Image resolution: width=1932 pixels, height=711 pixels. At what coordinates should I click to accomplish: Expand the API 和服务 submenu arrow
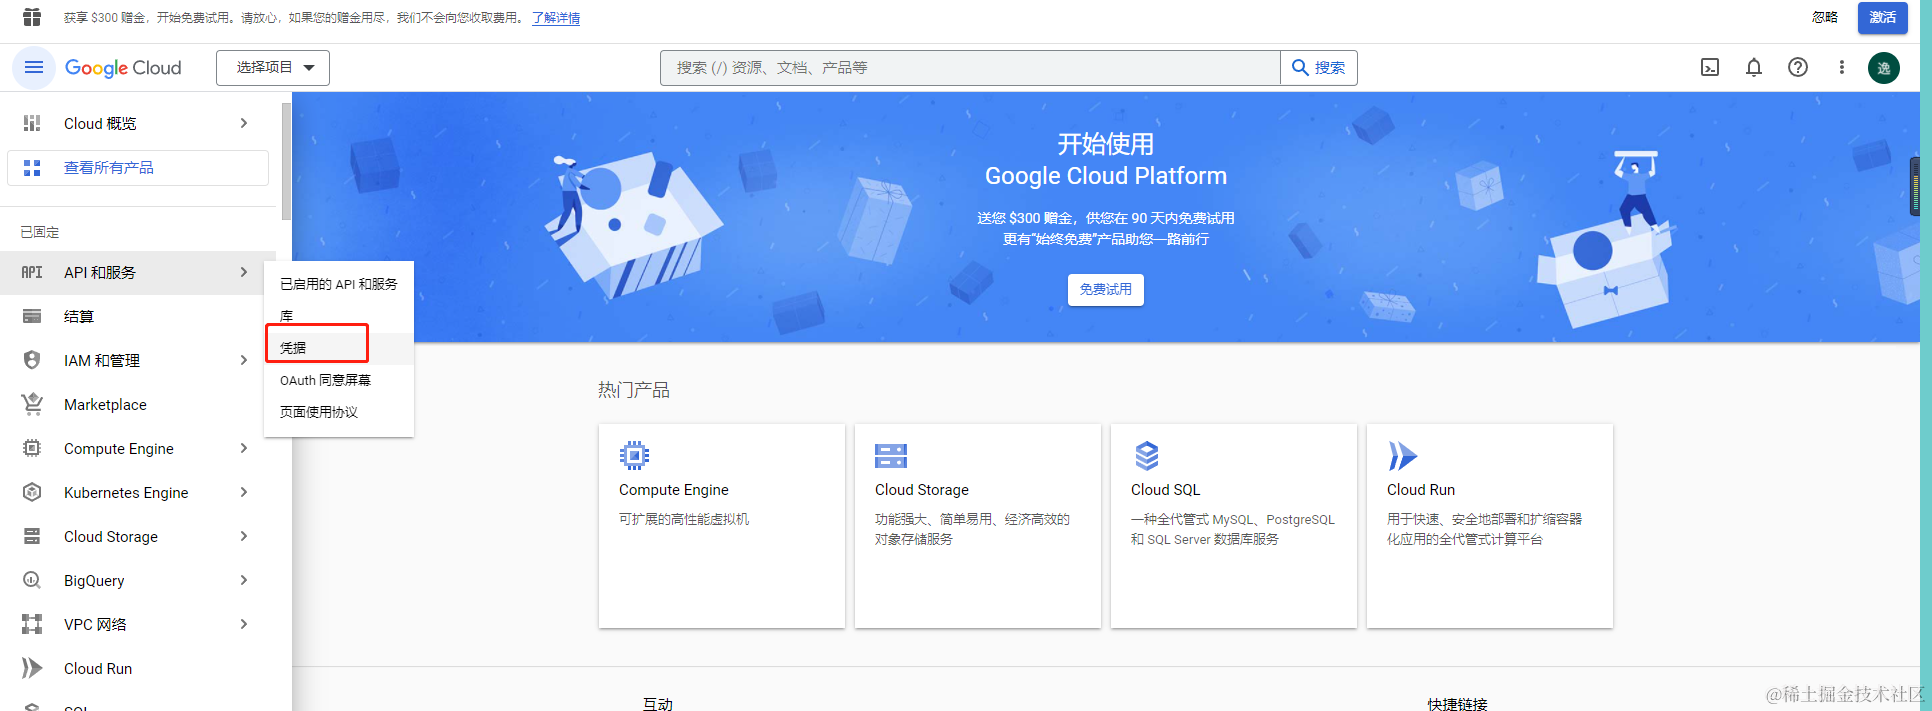[243, 272]
